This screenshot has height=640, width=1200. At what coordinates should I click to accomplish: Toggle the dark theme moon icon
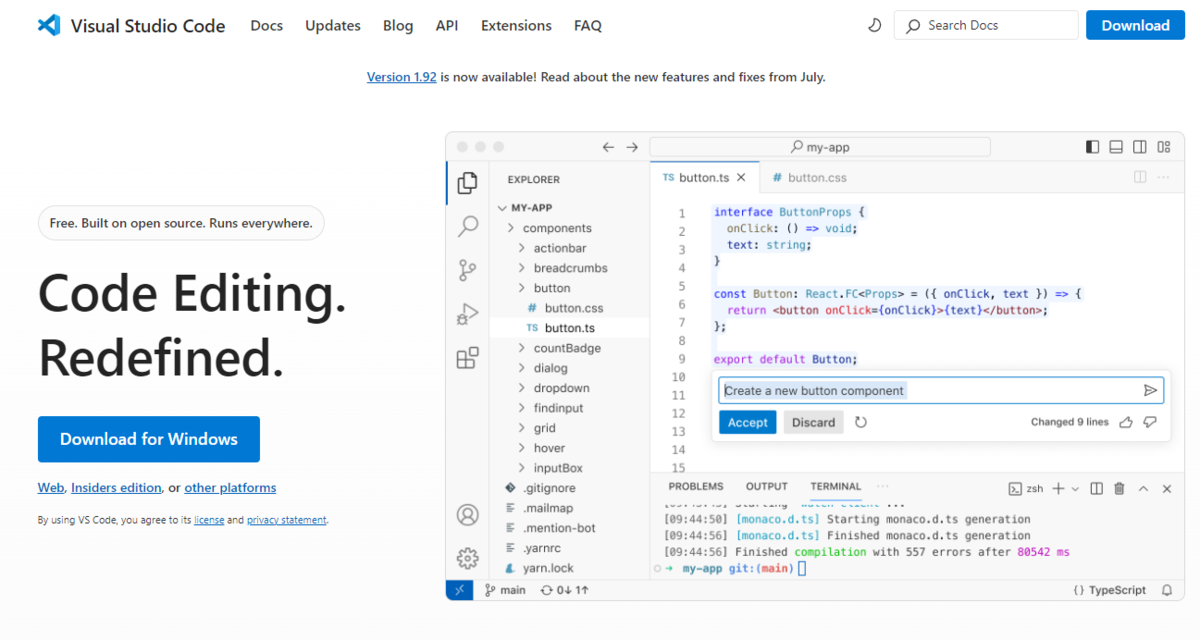pos(874,25)
